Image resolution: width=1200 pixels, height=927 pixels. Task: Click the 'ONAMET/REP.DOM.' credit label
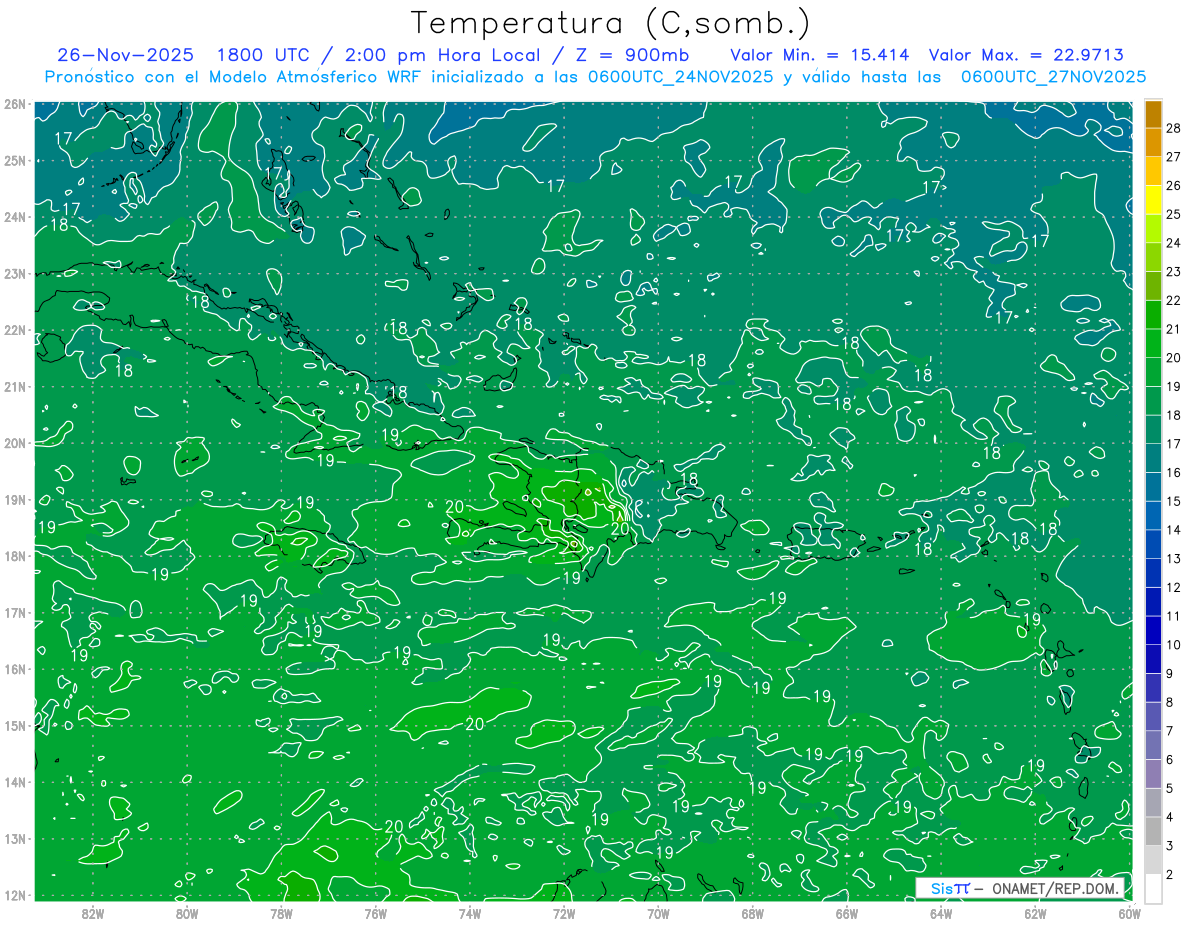(x=1056, y=888)
